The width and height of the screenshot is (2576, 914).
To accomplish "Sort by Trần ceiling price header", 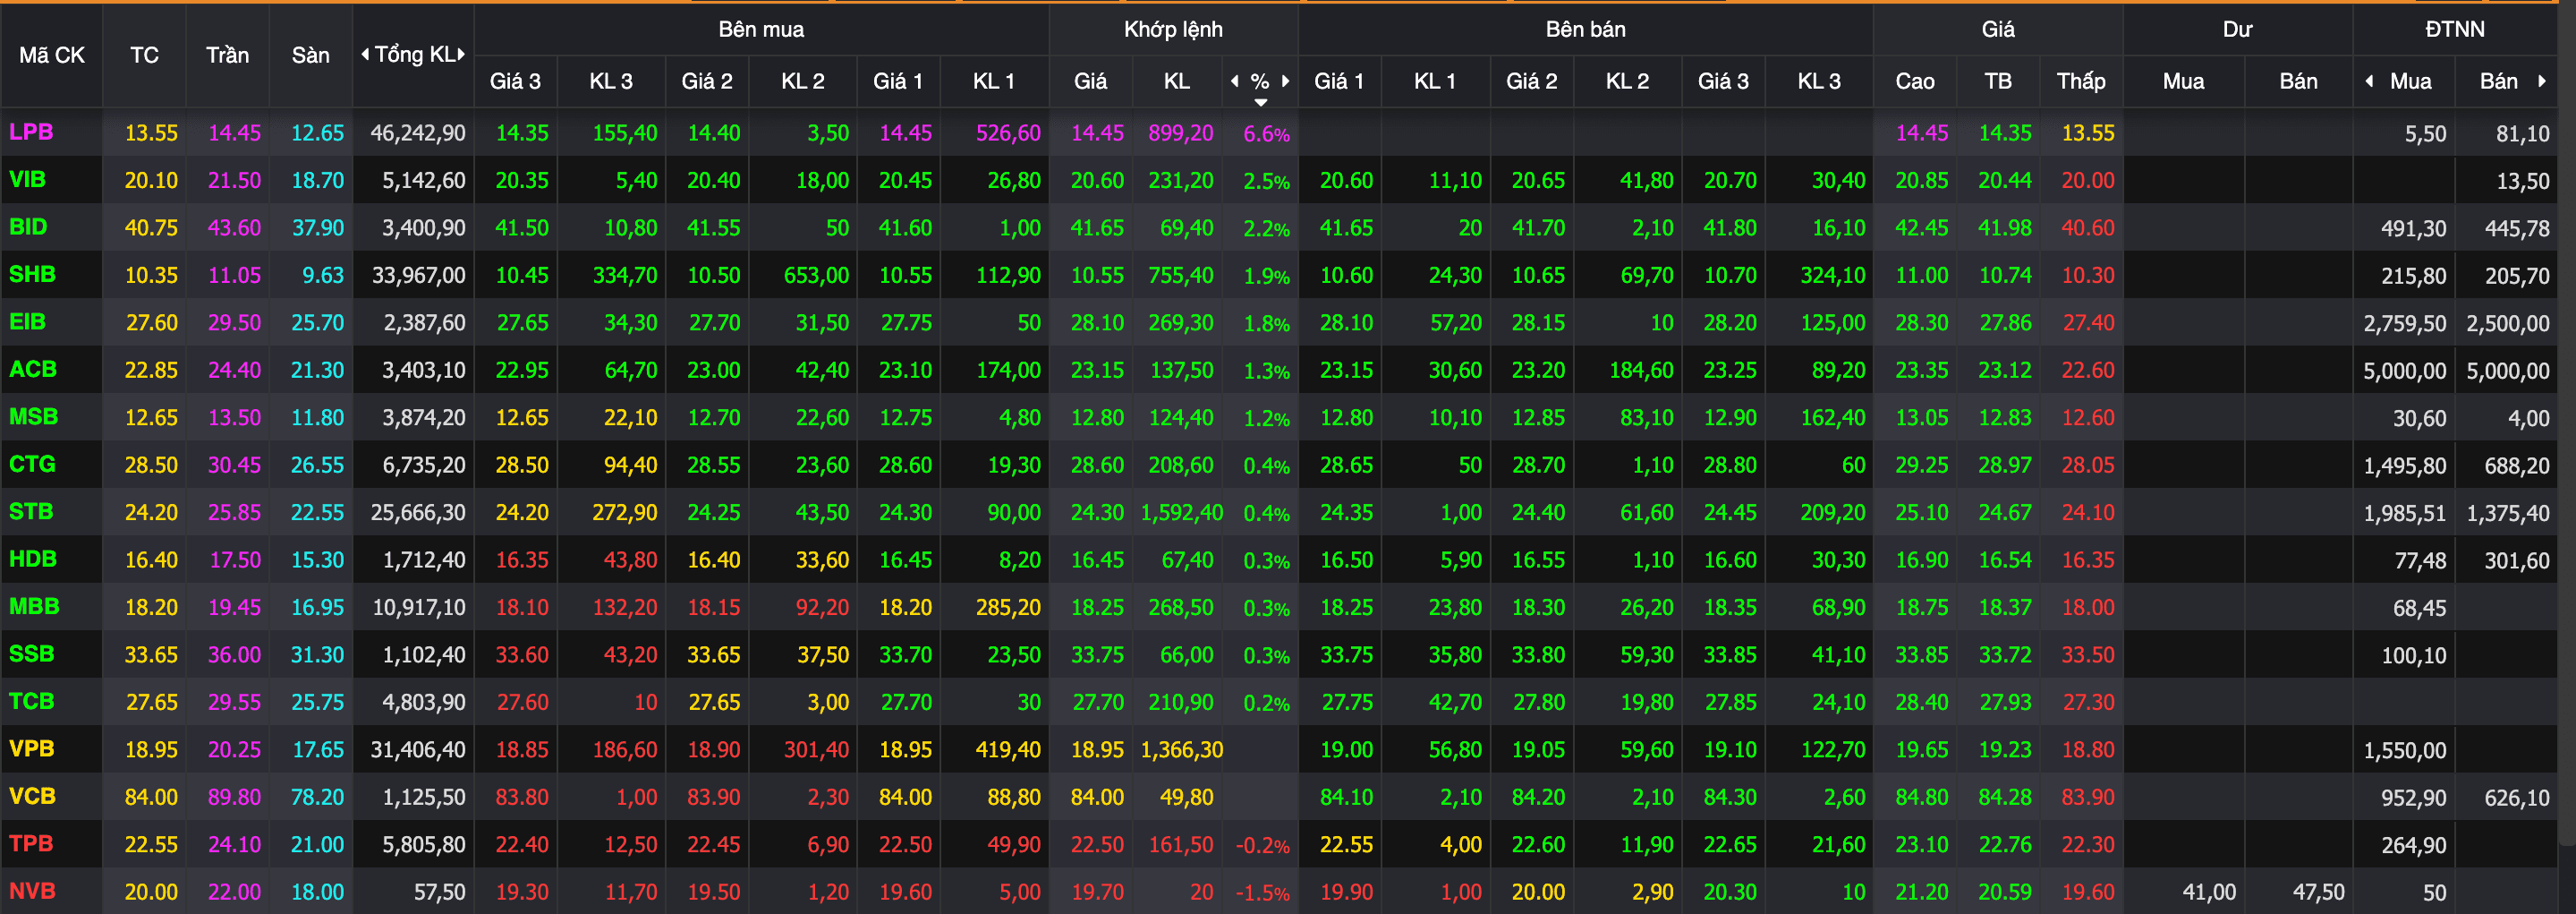I will pyautogui.click(x=228, y=55).
